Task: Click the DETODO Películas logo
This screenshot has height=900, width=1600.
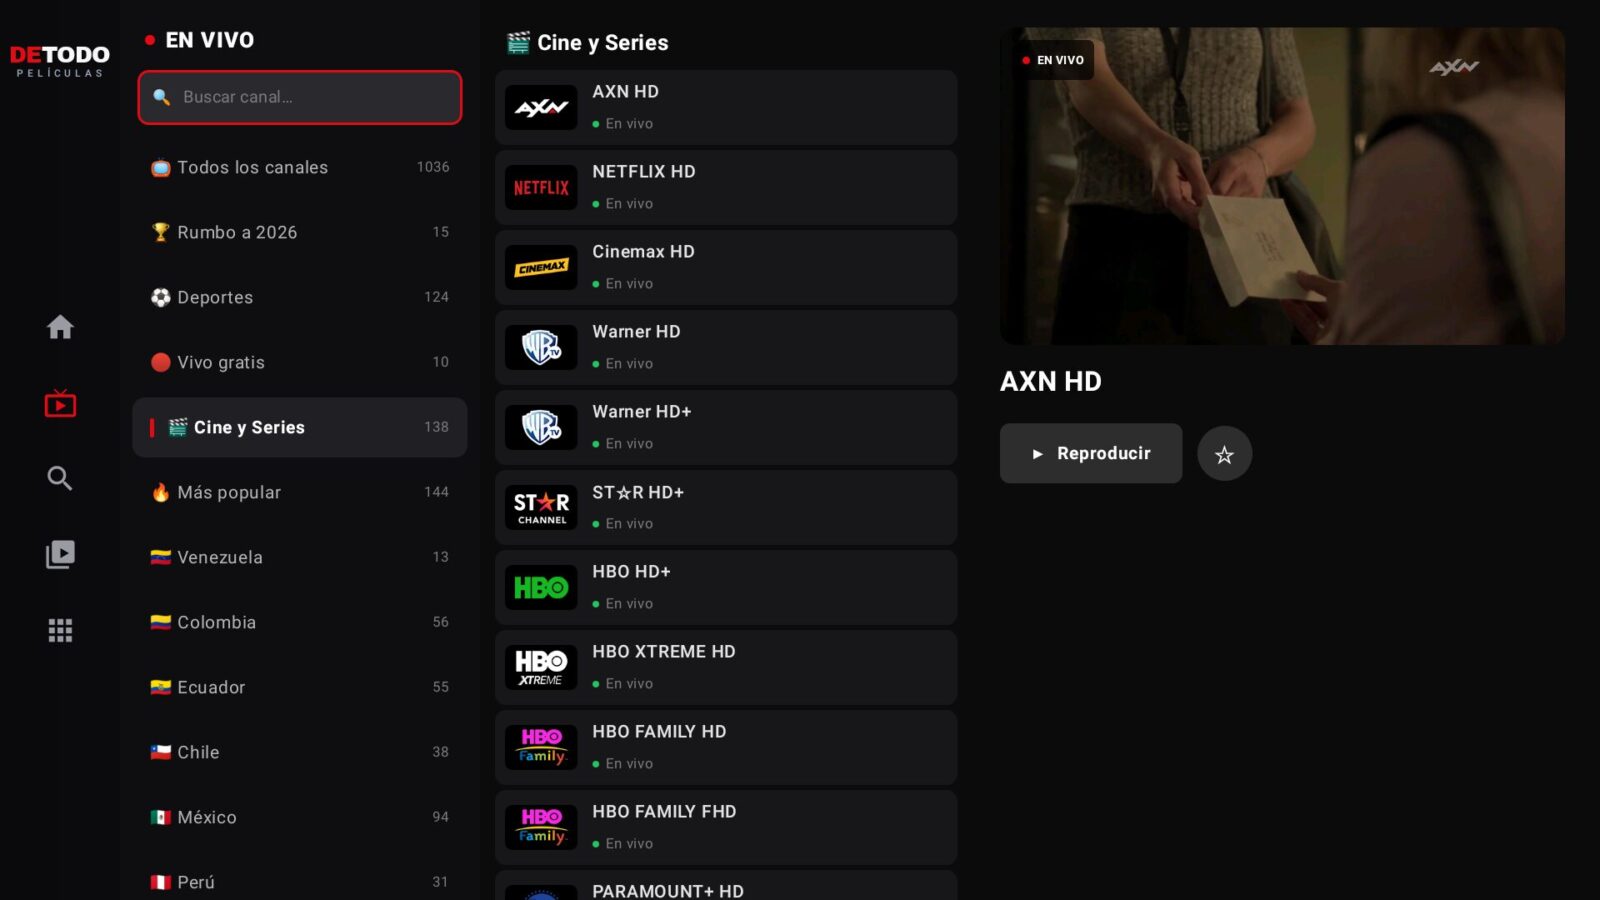Action: (x=60, y=60)
